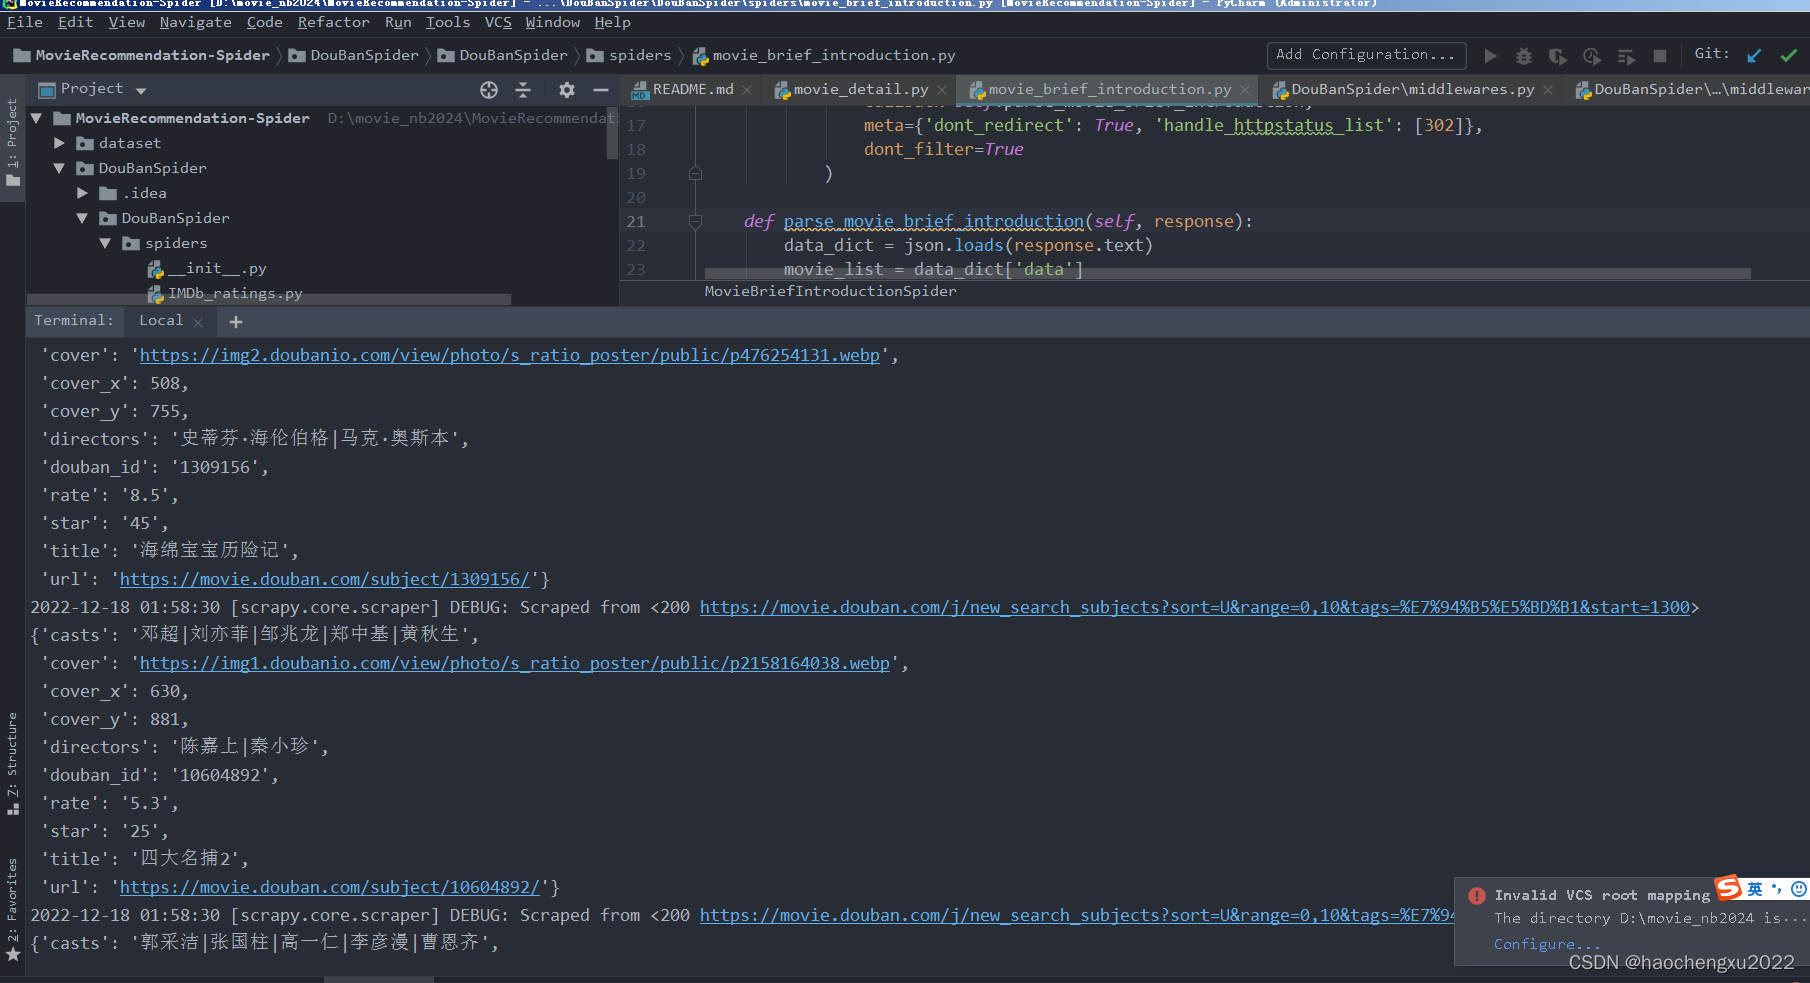Open Add Configuration dropdown
The height and width of the screenshot is (983, 1810).
point(1366,55)
